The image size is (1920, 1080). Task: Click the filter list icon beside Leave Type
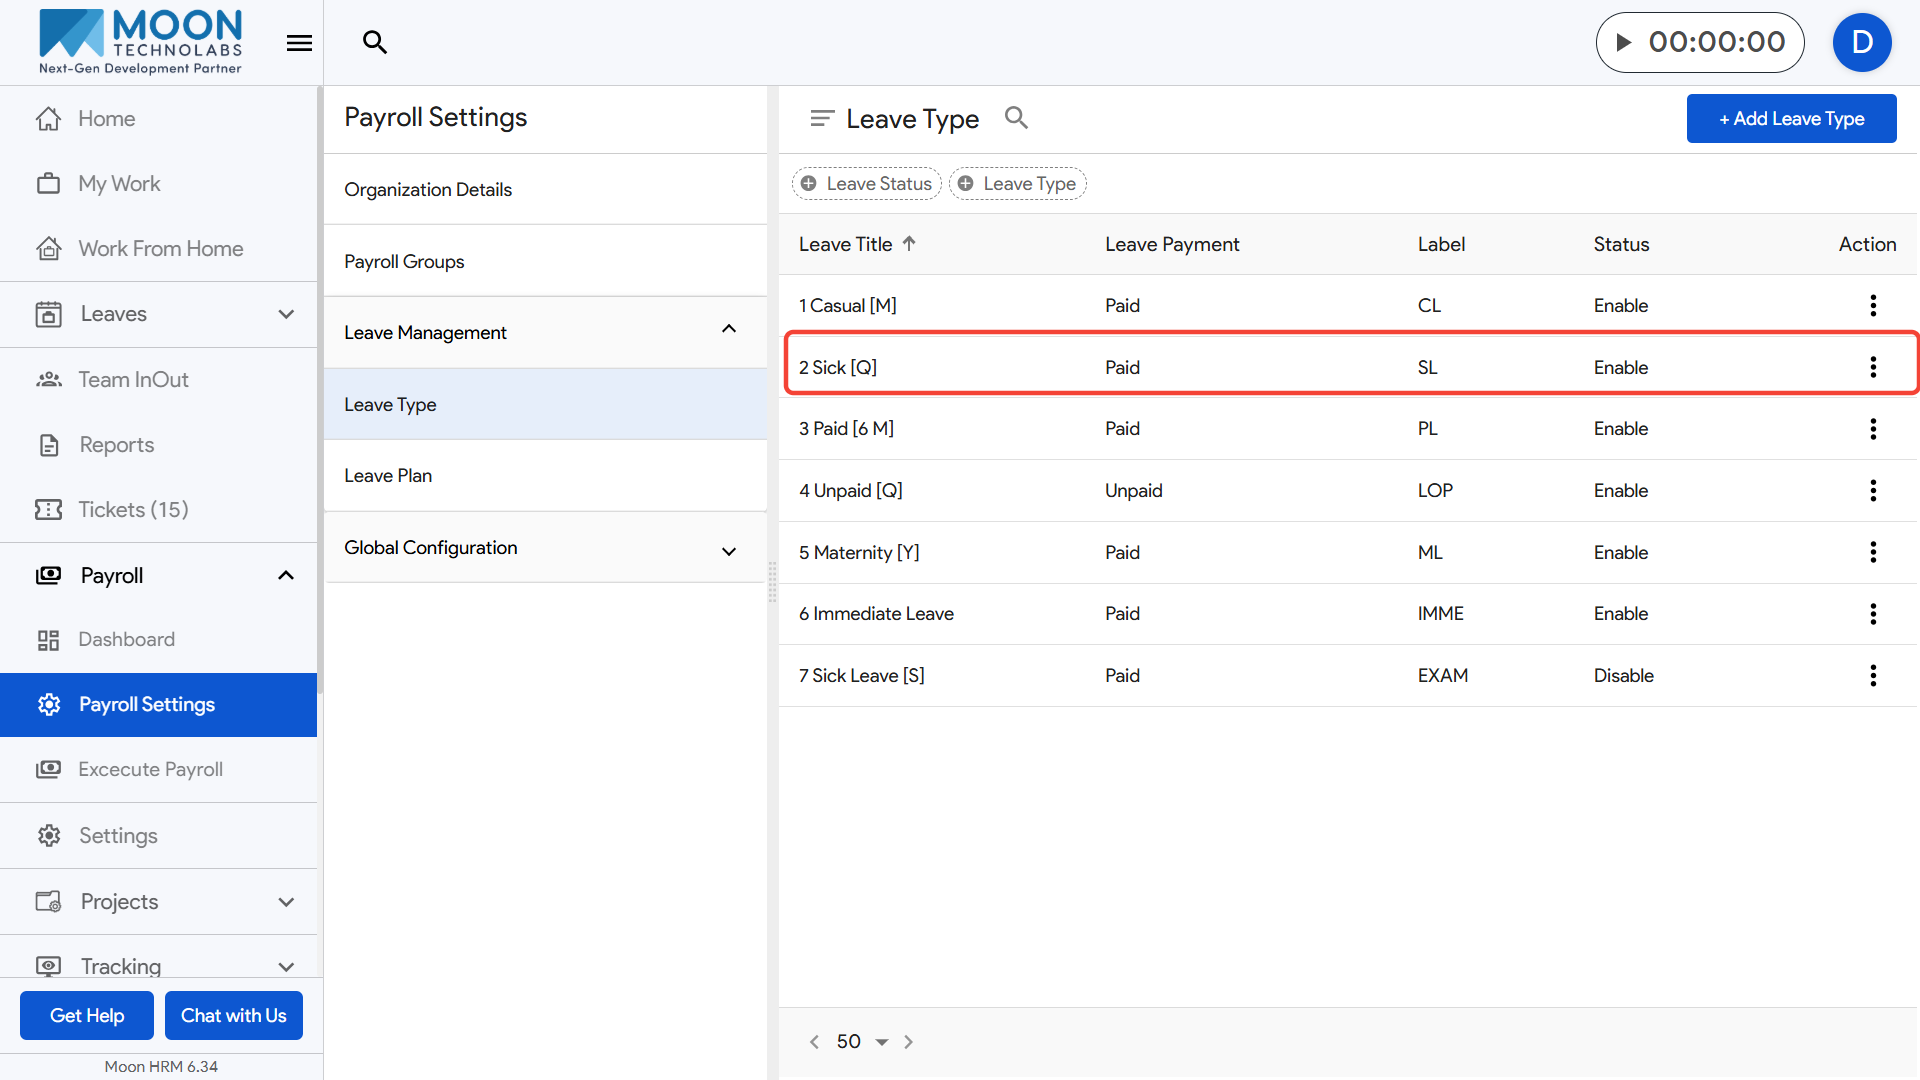pyautogui.click(x=821, y=119)
